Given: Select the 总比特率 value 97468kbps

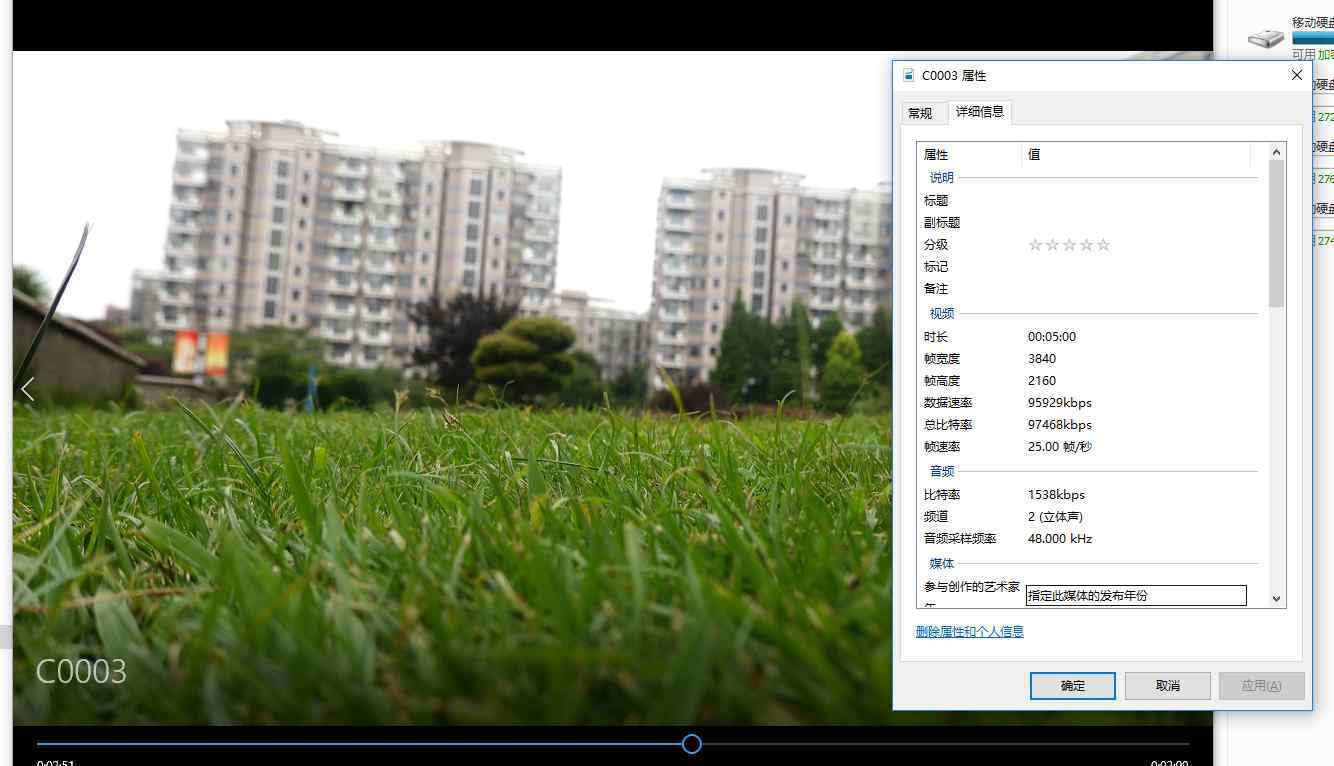Looking at the screenshot, I should coord(1060,425).
